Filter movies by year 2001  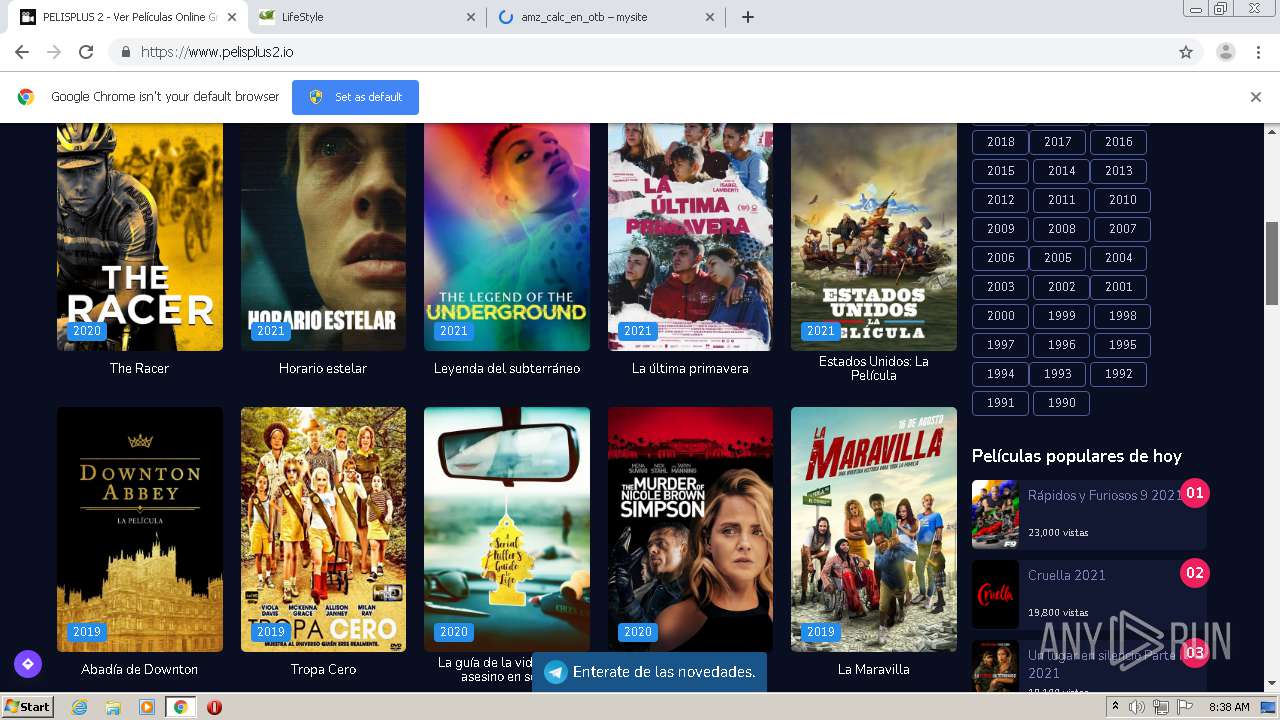1118,287
